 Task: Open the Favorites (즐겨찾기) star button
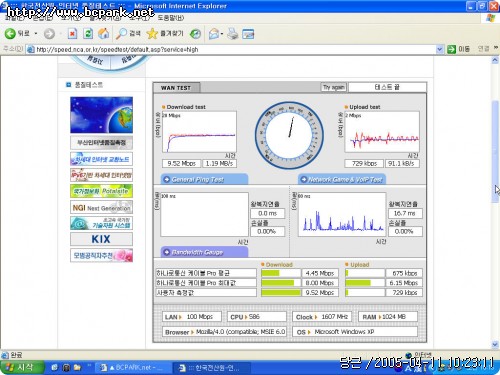[x=165, y=33]
